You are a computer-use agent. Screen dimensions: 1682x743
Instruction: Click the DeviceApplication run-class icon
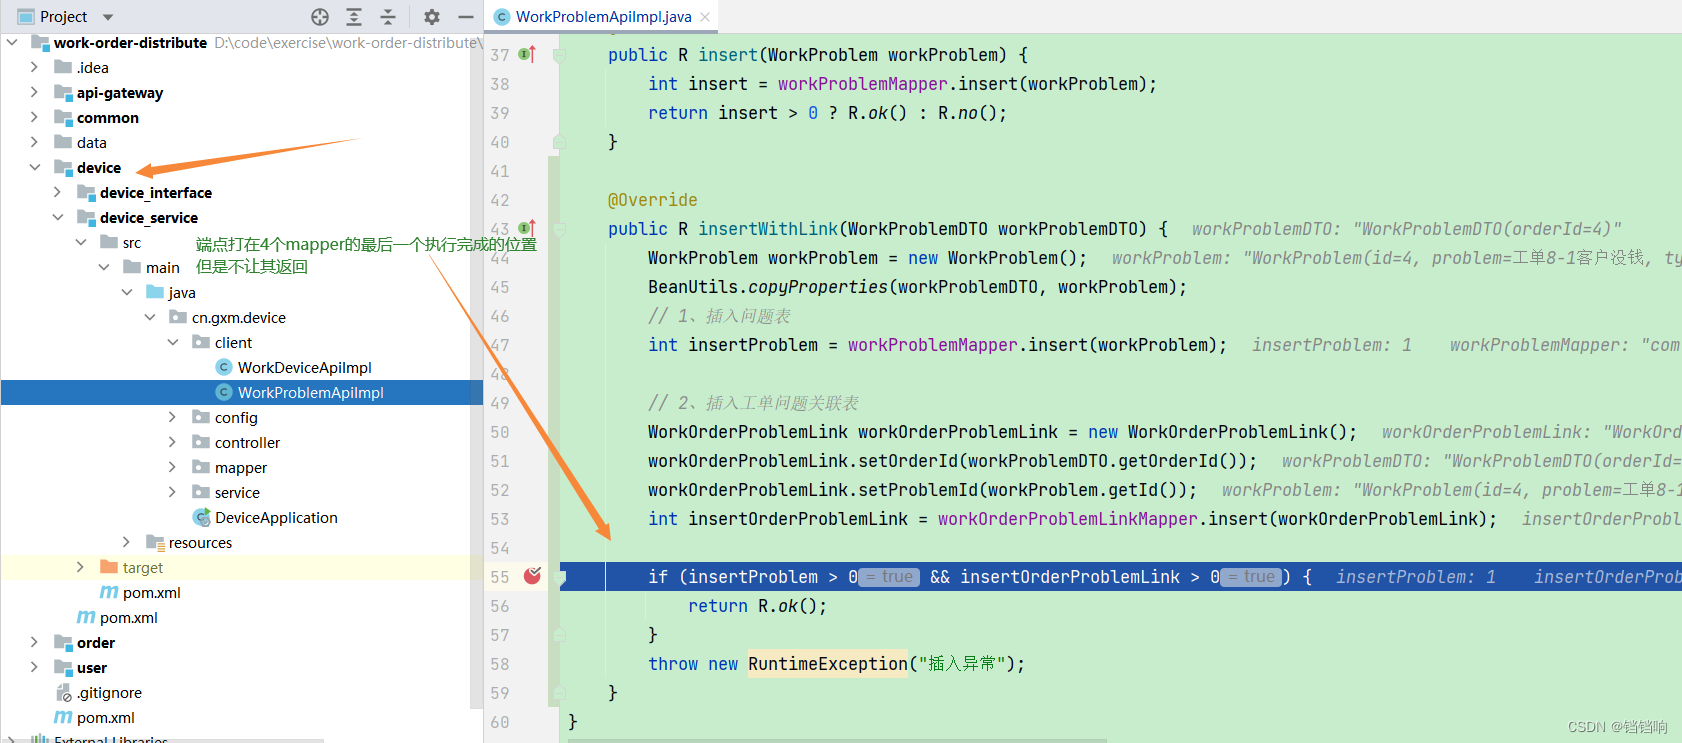(x=202, y=517)
